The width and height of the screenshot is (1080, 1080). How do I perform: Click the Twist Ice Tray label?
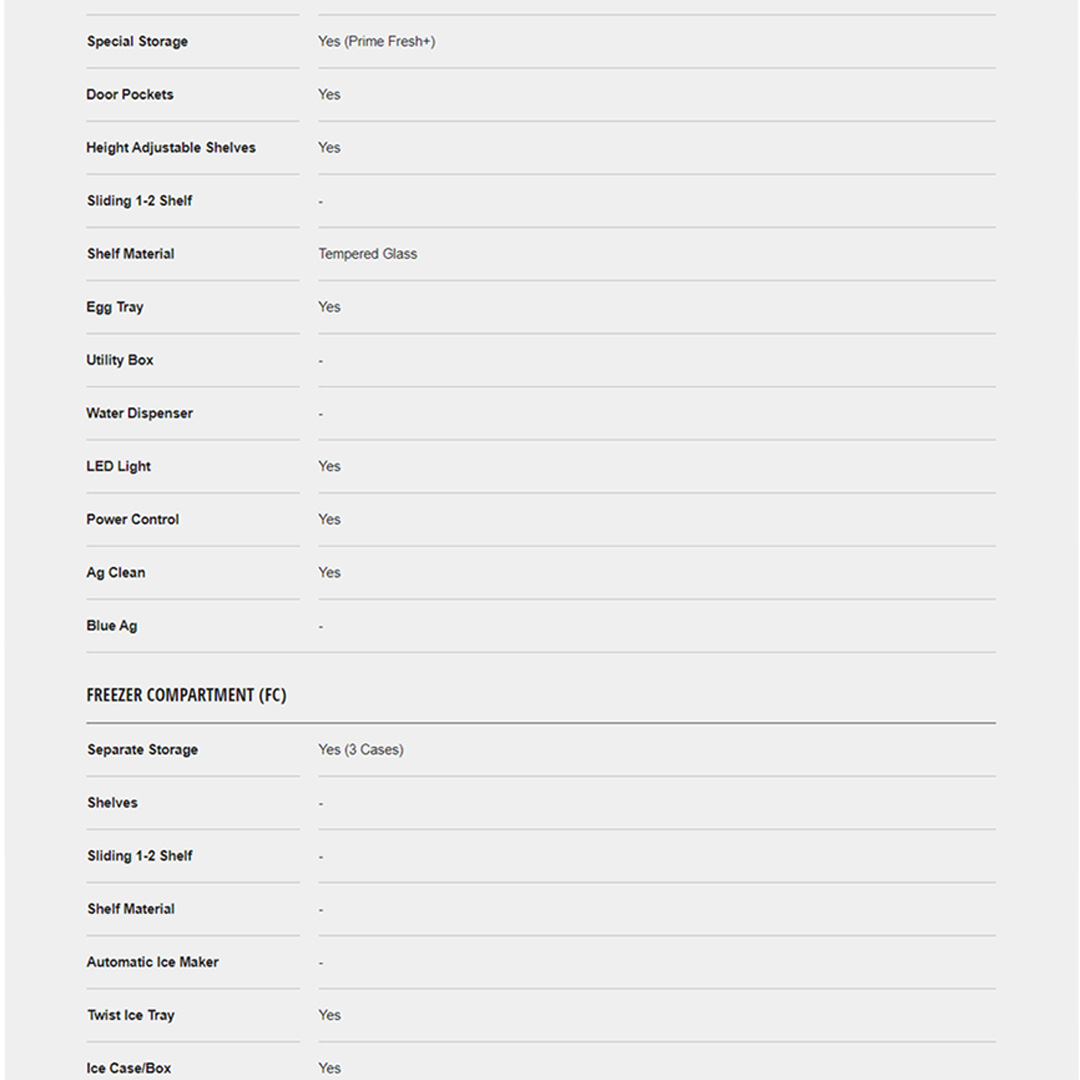(131, 1015)
